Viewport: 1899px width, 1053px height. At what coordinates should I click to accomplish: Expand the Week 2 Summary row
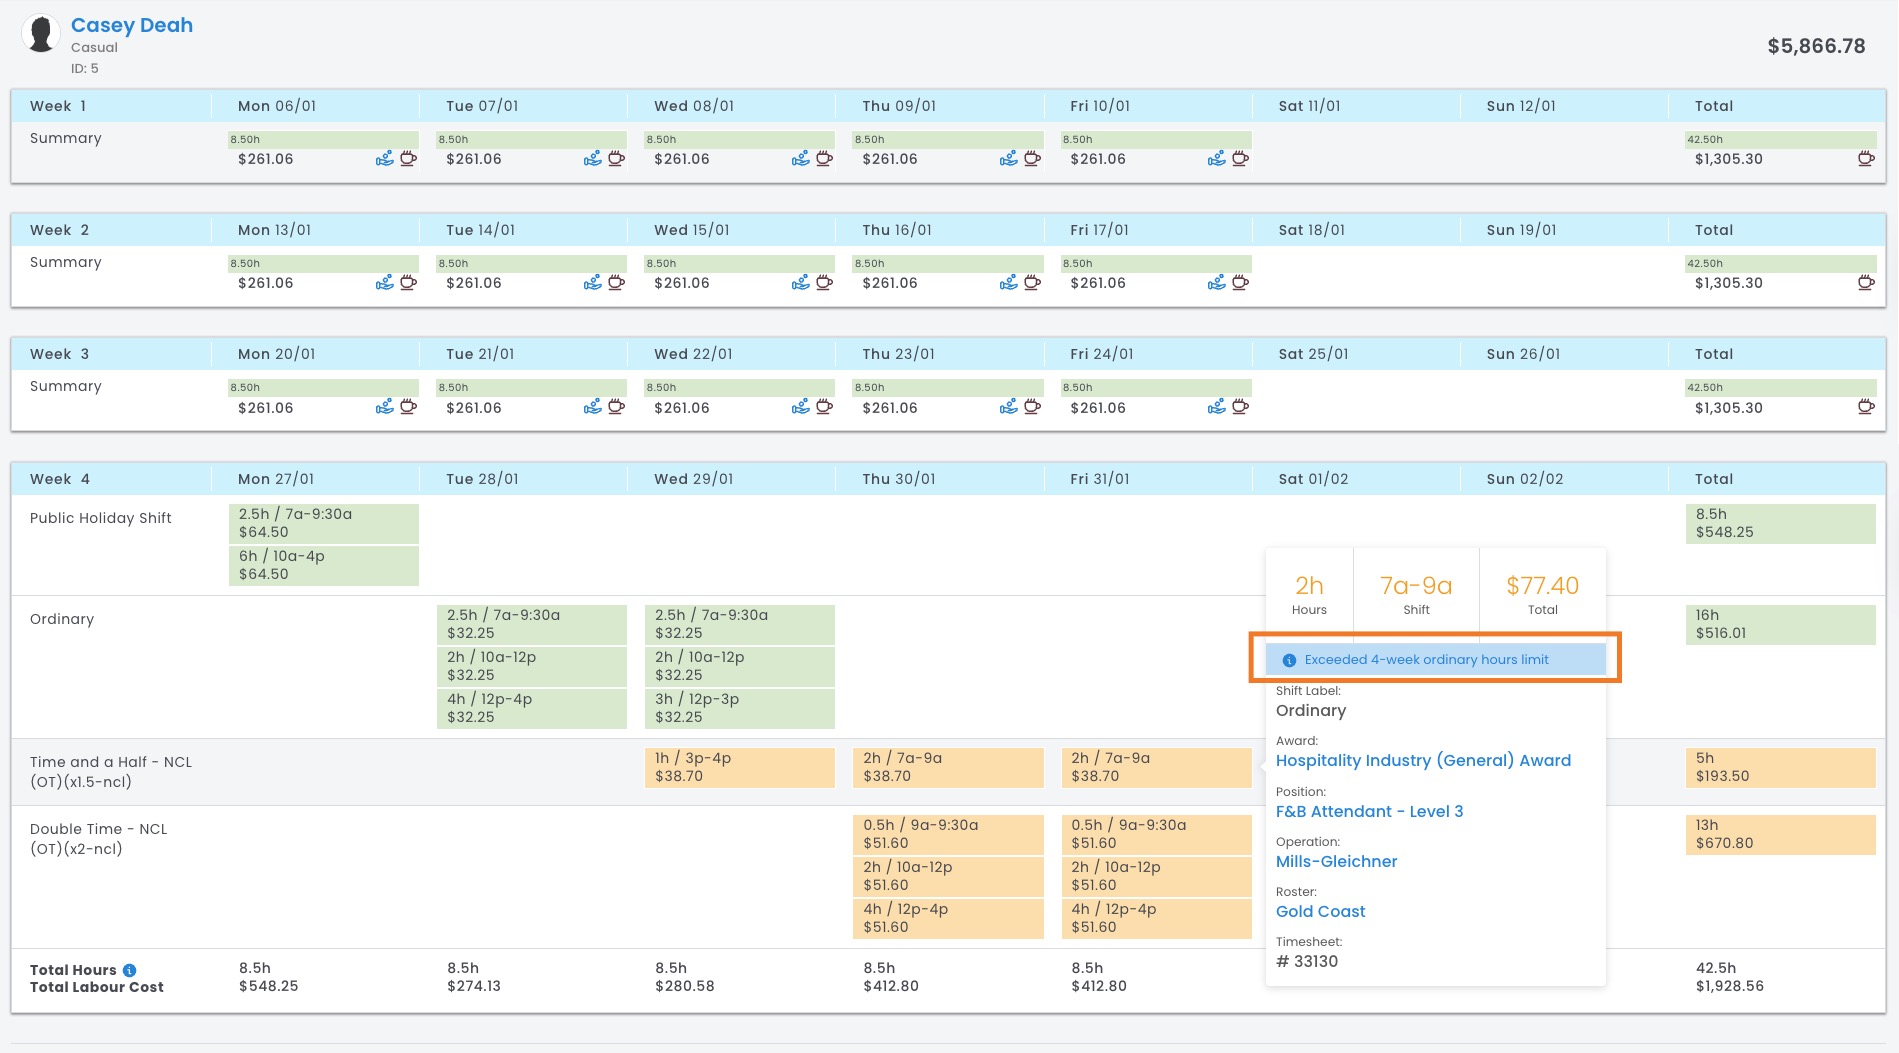coord(66,262)
